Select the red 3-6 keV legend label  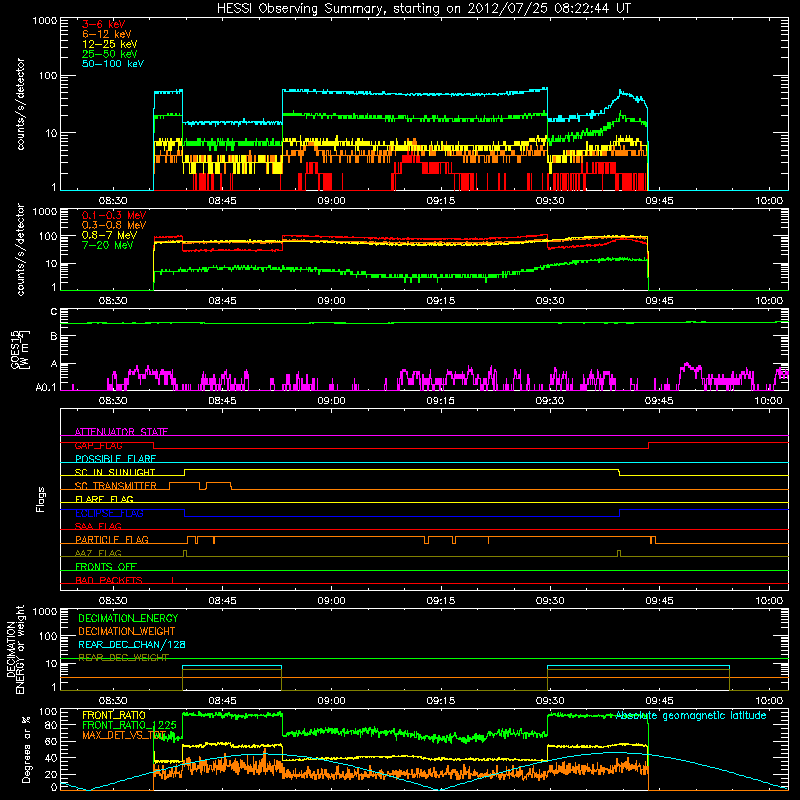(104, 24)
